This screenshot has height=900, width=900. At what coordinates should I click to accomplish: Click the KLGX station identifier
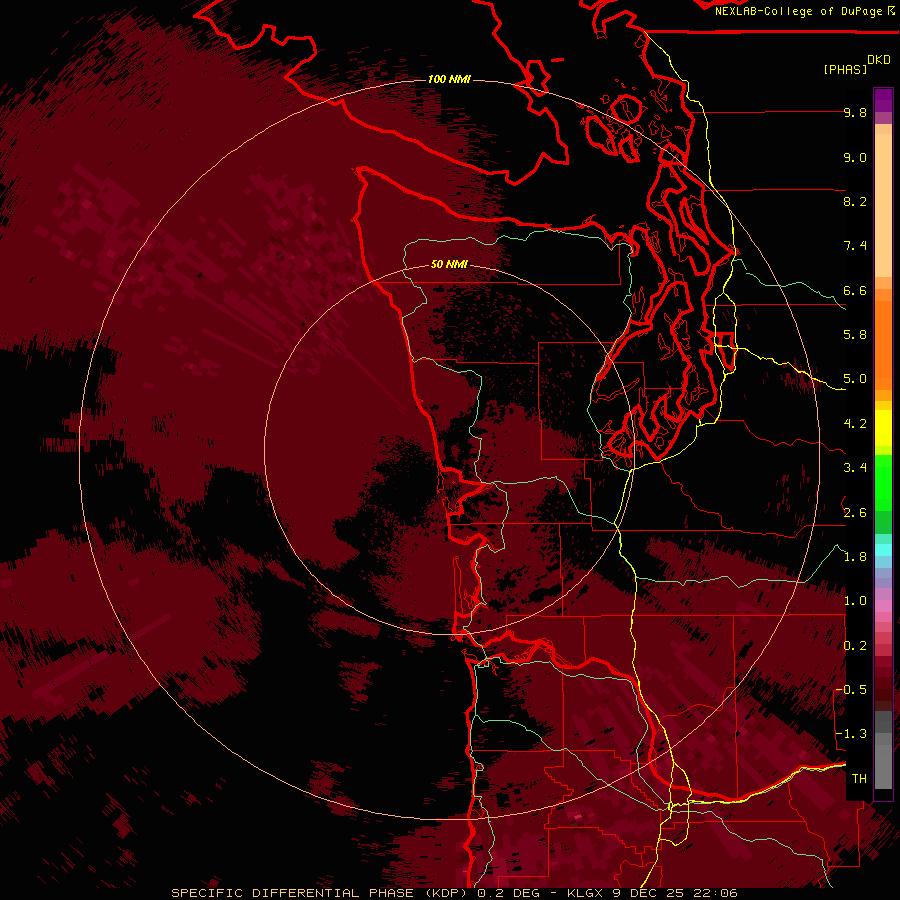pos(586,893)
